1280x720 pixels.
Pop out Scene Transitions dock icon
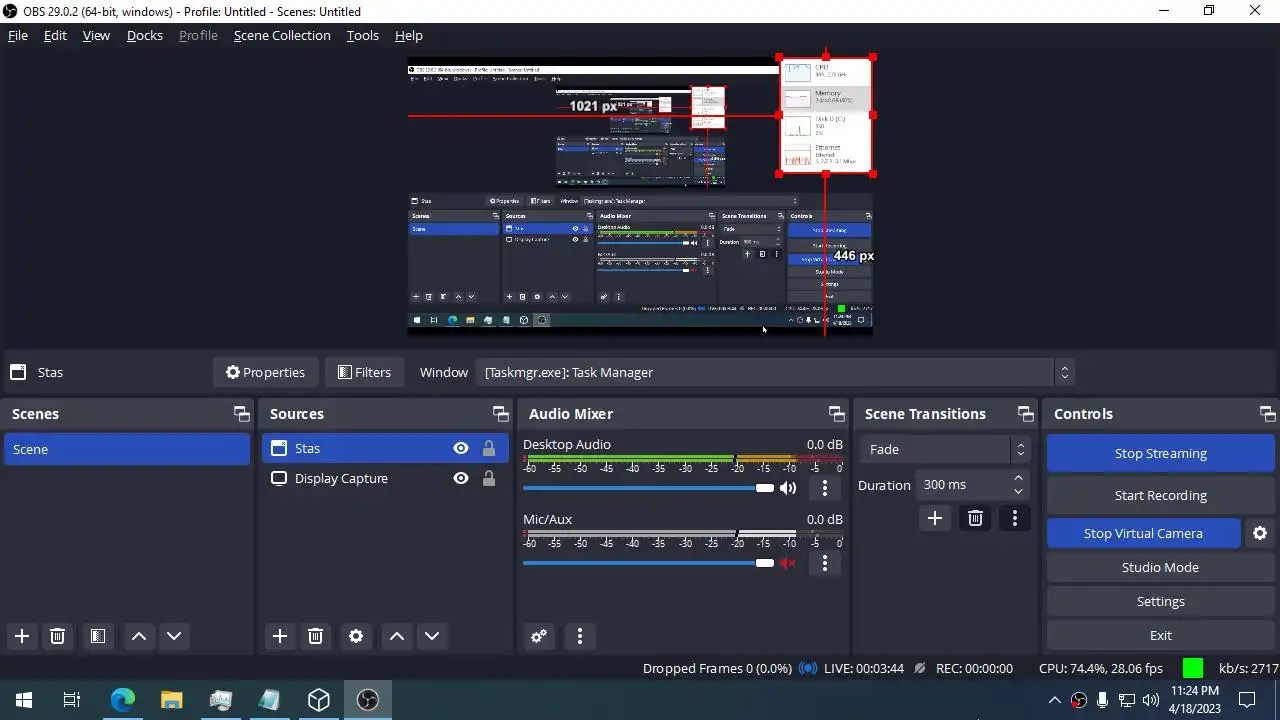(x=1025, y=414)
